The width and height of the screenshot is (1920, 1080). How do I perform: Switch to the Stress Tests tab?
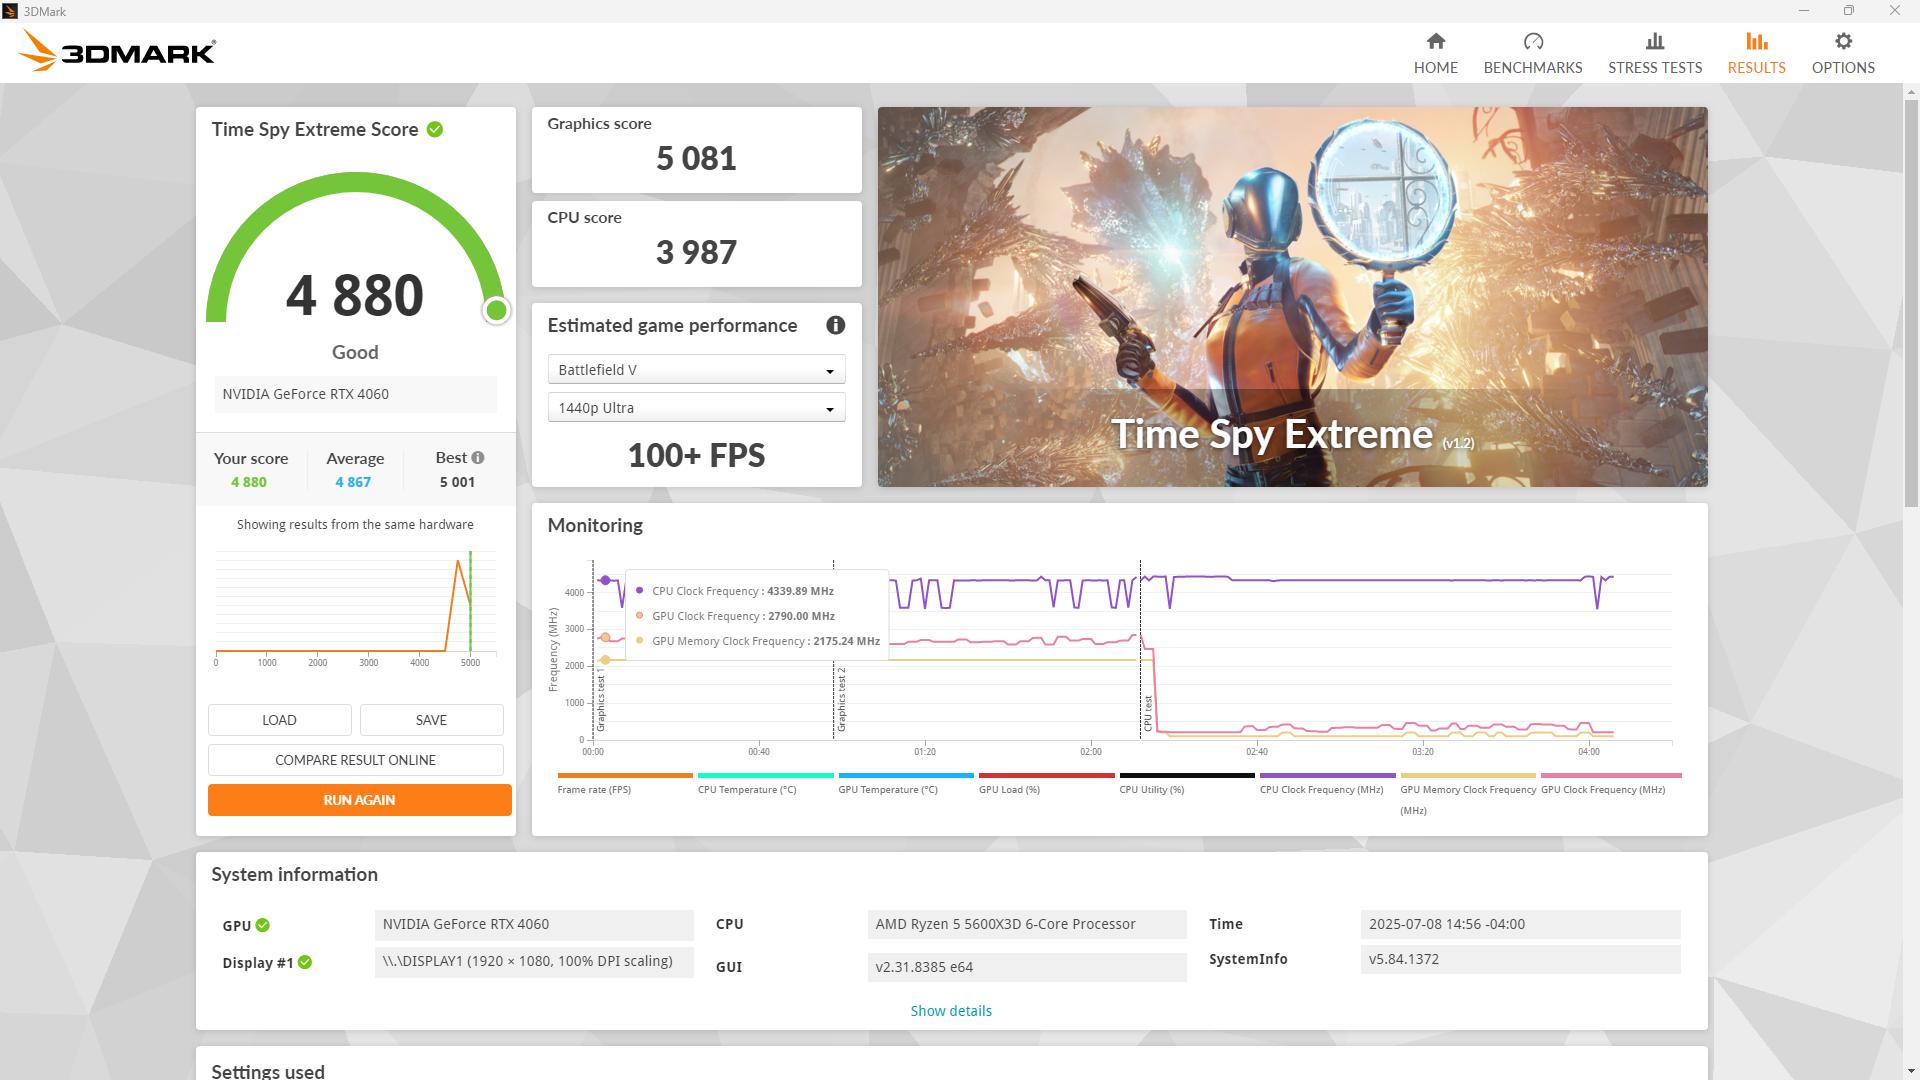point(1654,51)
